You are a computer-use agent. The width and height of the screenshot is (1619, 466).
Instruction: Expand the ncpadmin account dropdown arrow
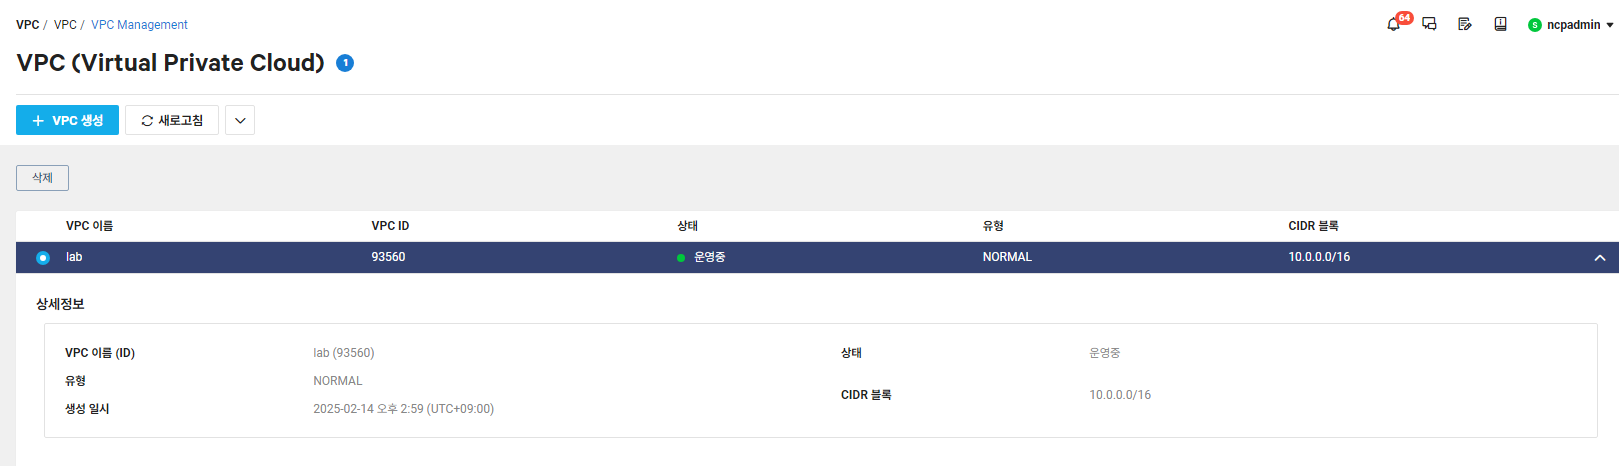(1610, 26)
